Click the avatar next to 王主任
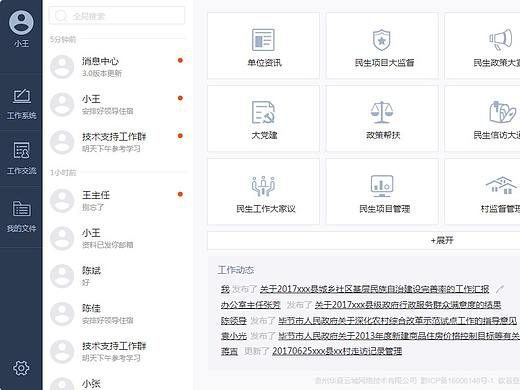Viewport: 520px width, 390px height. pos(62,201)
